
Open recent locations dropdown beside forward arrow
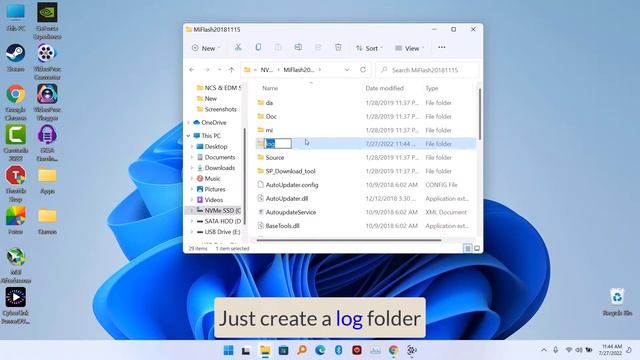coord(219,70)
